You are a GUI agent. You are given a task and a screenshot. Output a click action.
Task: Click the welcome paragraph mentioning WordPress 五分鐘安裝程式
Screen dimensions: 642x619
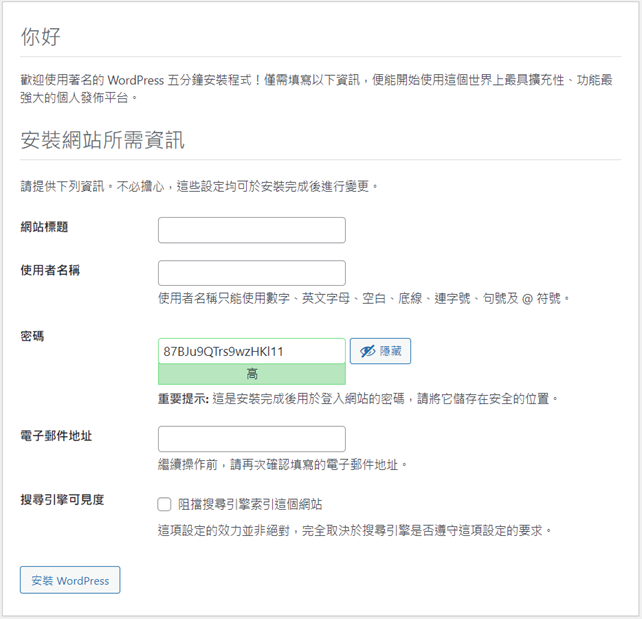[316, 88]
